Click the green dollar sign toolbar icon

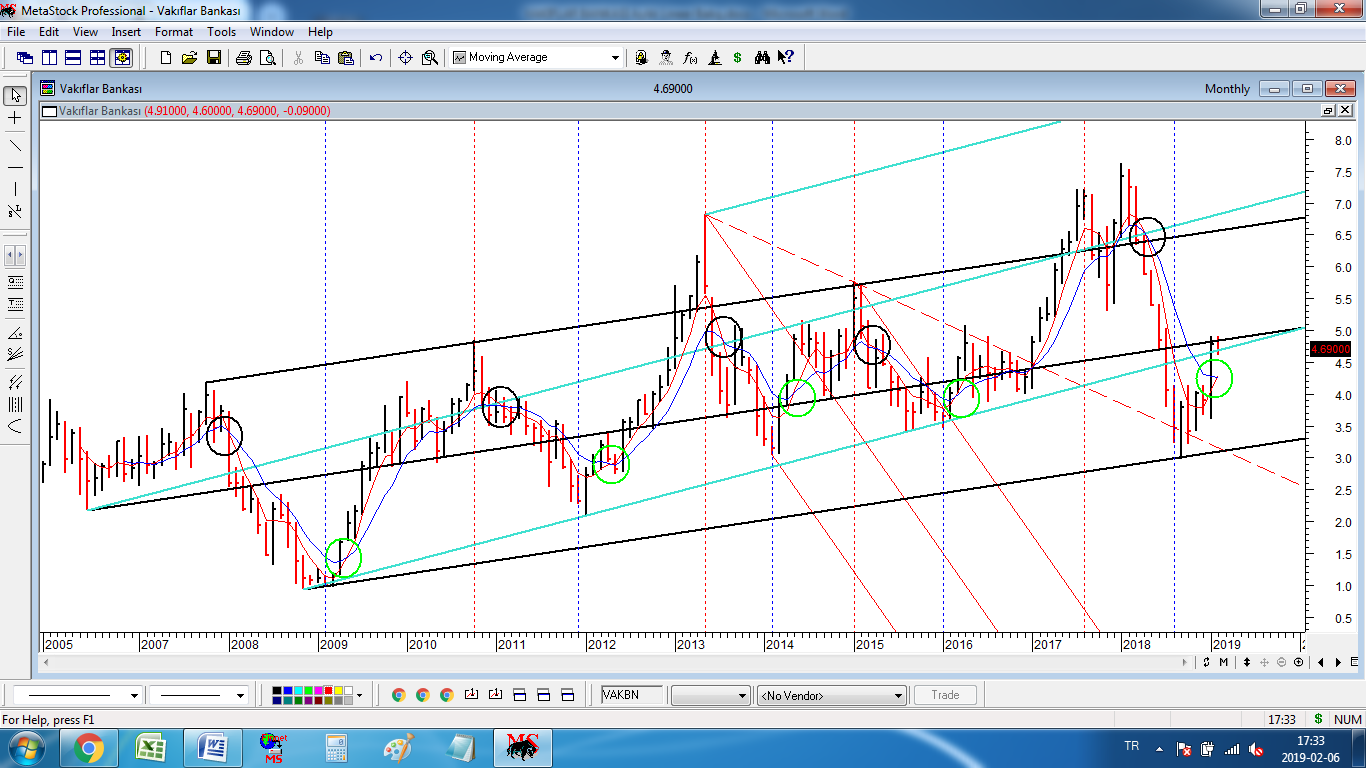coord(737,57)
